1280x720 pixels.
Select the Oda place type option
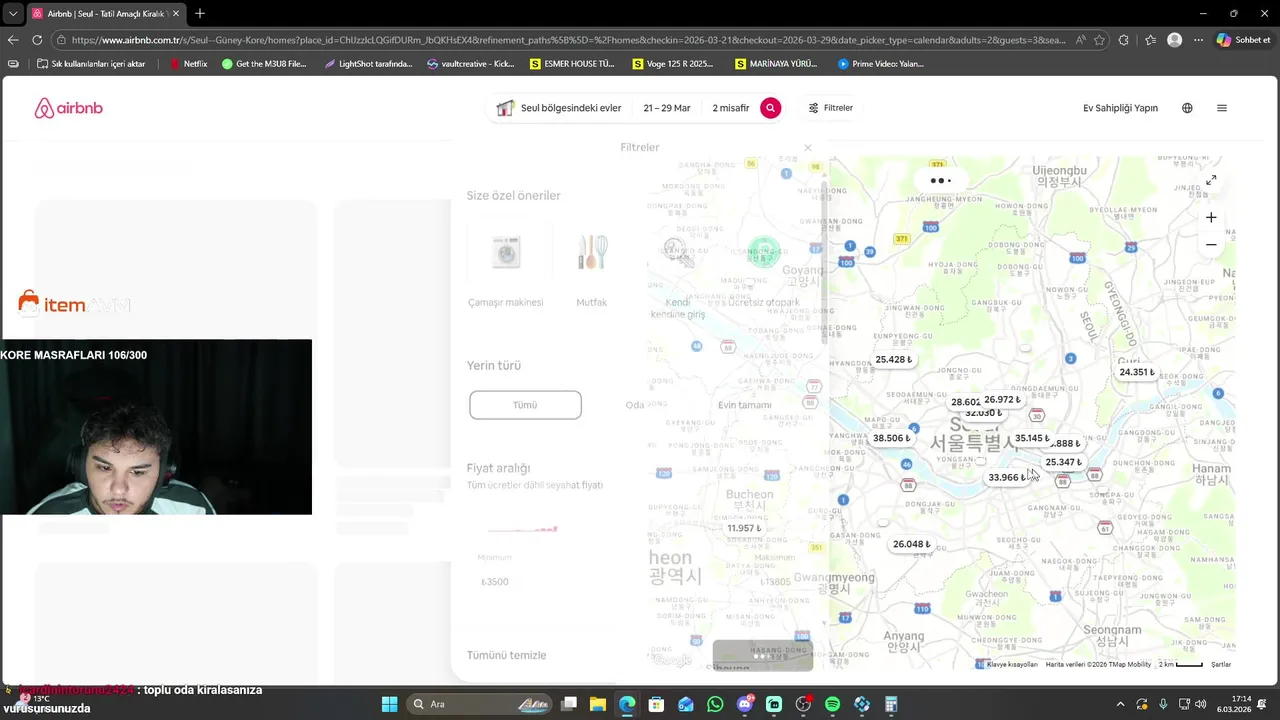tap(634, 405)
